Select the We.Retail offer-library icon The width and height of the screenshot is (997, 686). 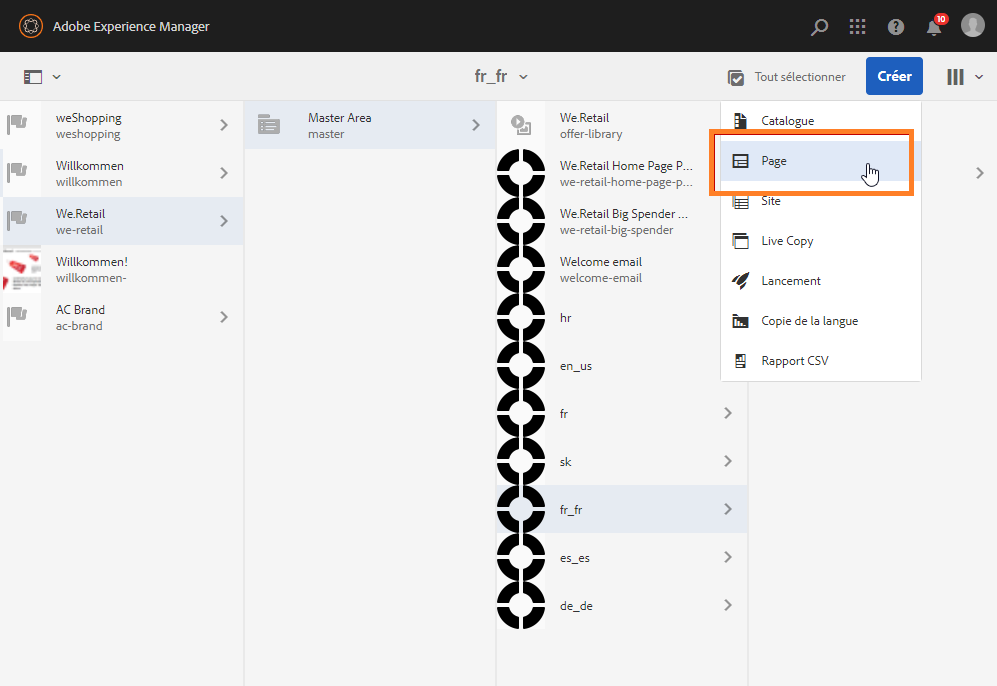click(x=521, y=125)
